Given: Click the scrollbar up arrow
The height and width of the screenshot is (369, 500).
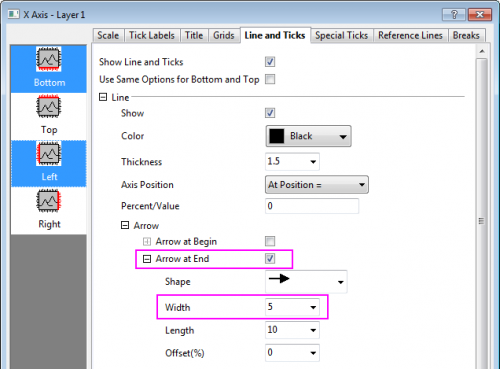Looking at the screenshot, I should pyautogui.click(x=482, y=51).
